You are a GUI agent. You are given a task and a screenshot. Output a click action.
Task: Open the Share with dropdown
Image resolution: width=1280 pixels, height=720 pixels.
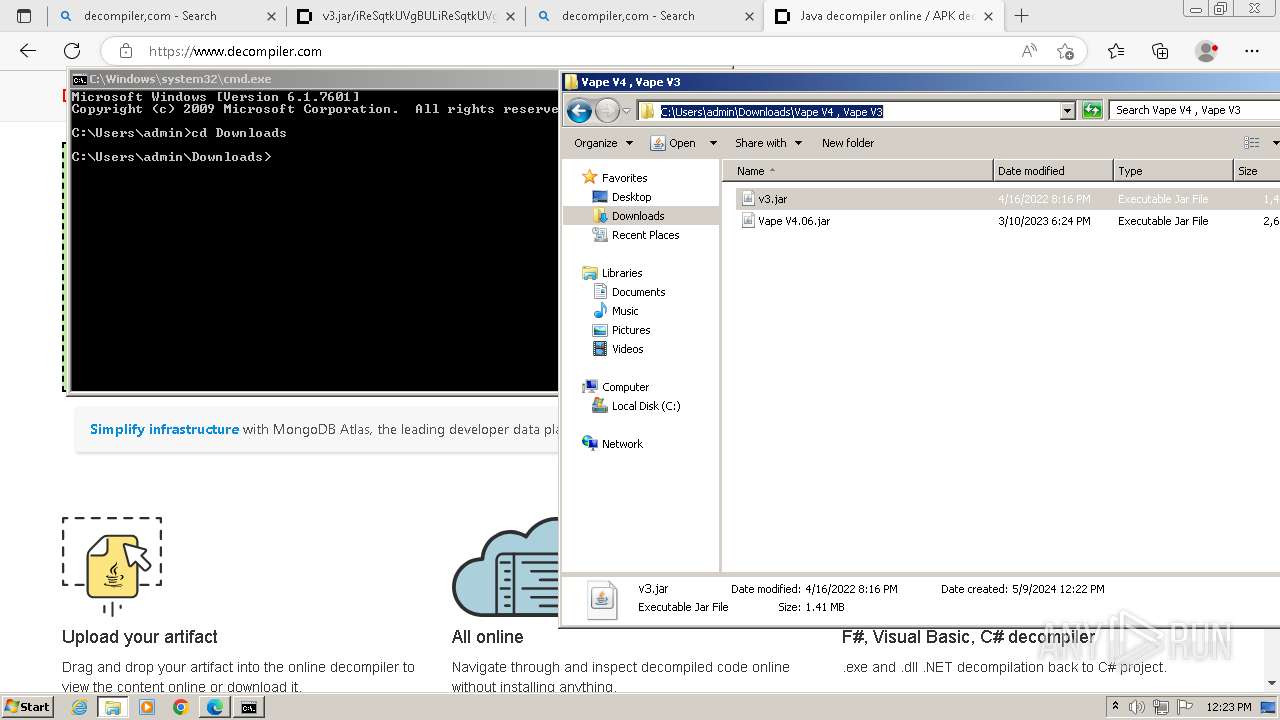click(768, 143)
